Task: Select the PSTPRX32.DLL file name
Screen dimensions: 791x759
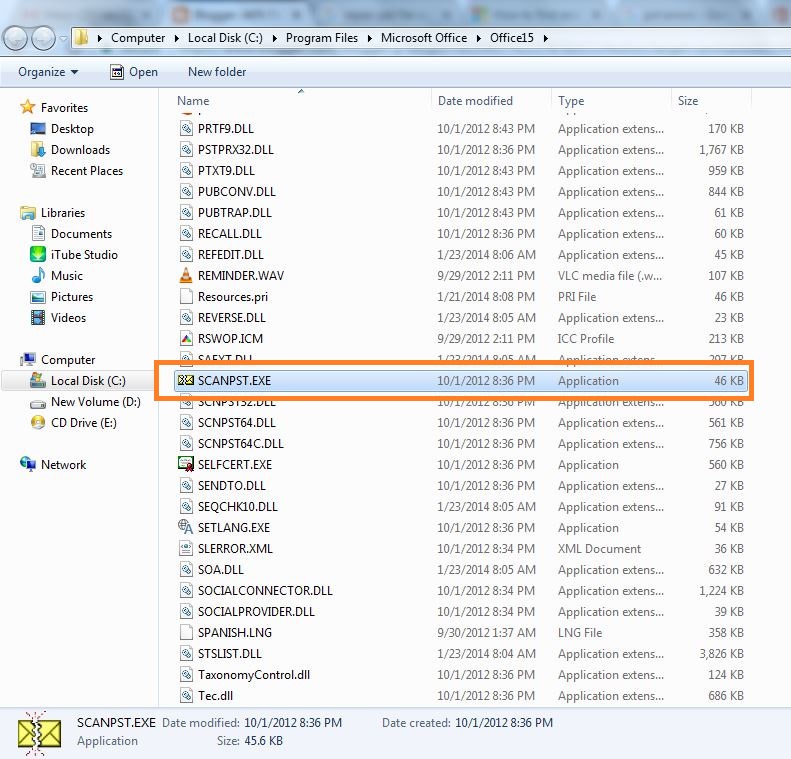Action: coord(236,150)
